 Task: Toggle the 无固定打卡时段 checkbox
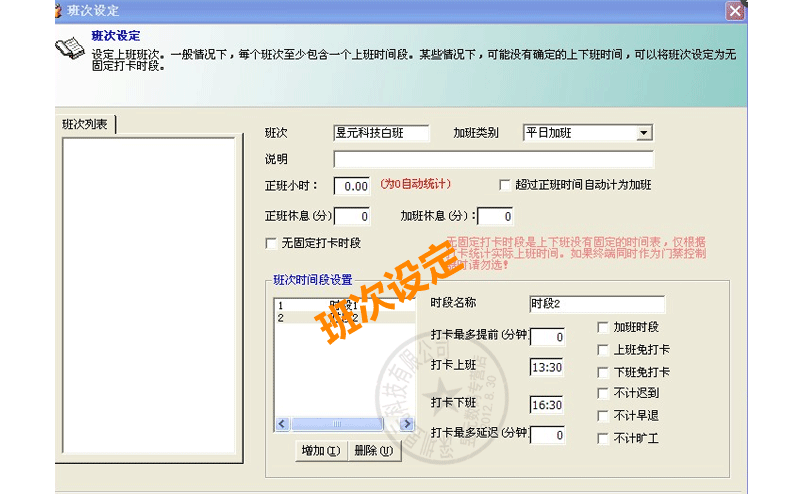[x=271, y=243]
